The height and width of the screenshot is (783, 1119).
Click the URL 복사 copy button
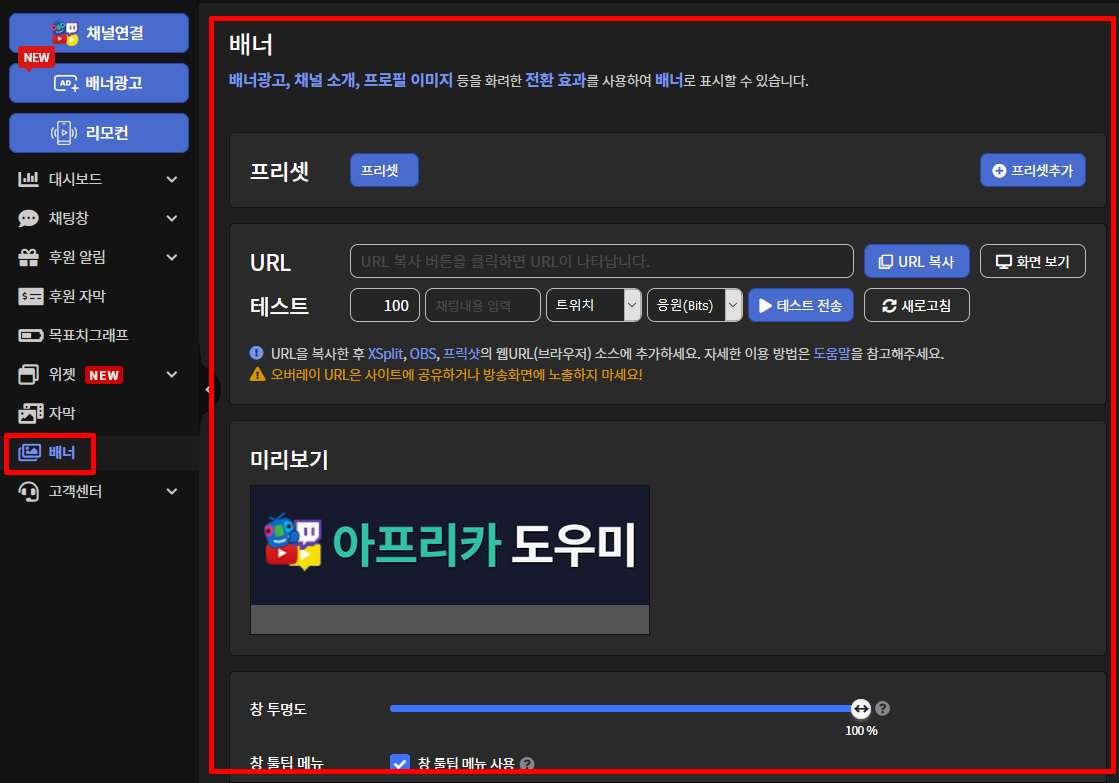click(917, 261)
